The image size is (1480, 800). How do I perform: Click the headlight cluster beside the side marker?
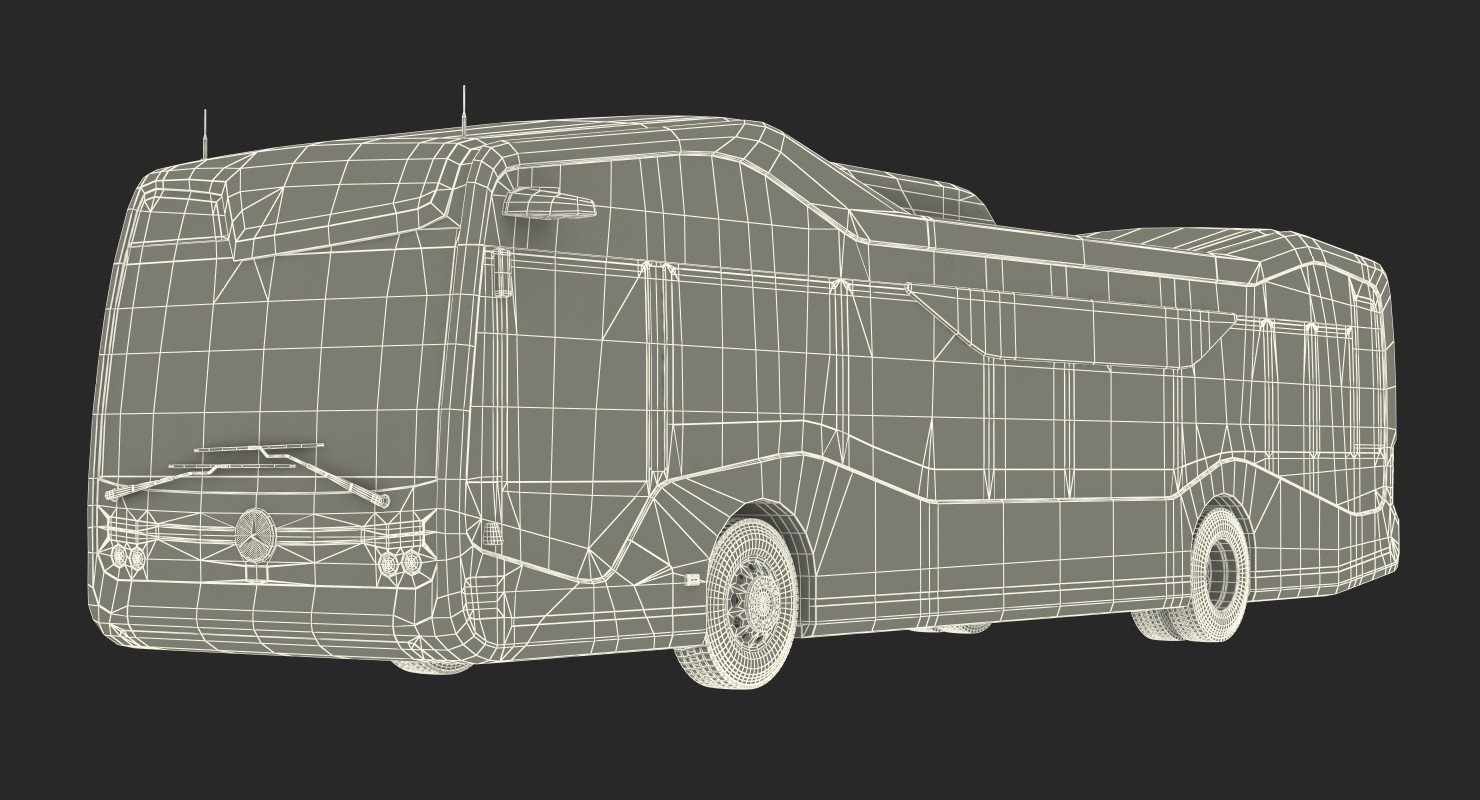[x=400, y=563]
